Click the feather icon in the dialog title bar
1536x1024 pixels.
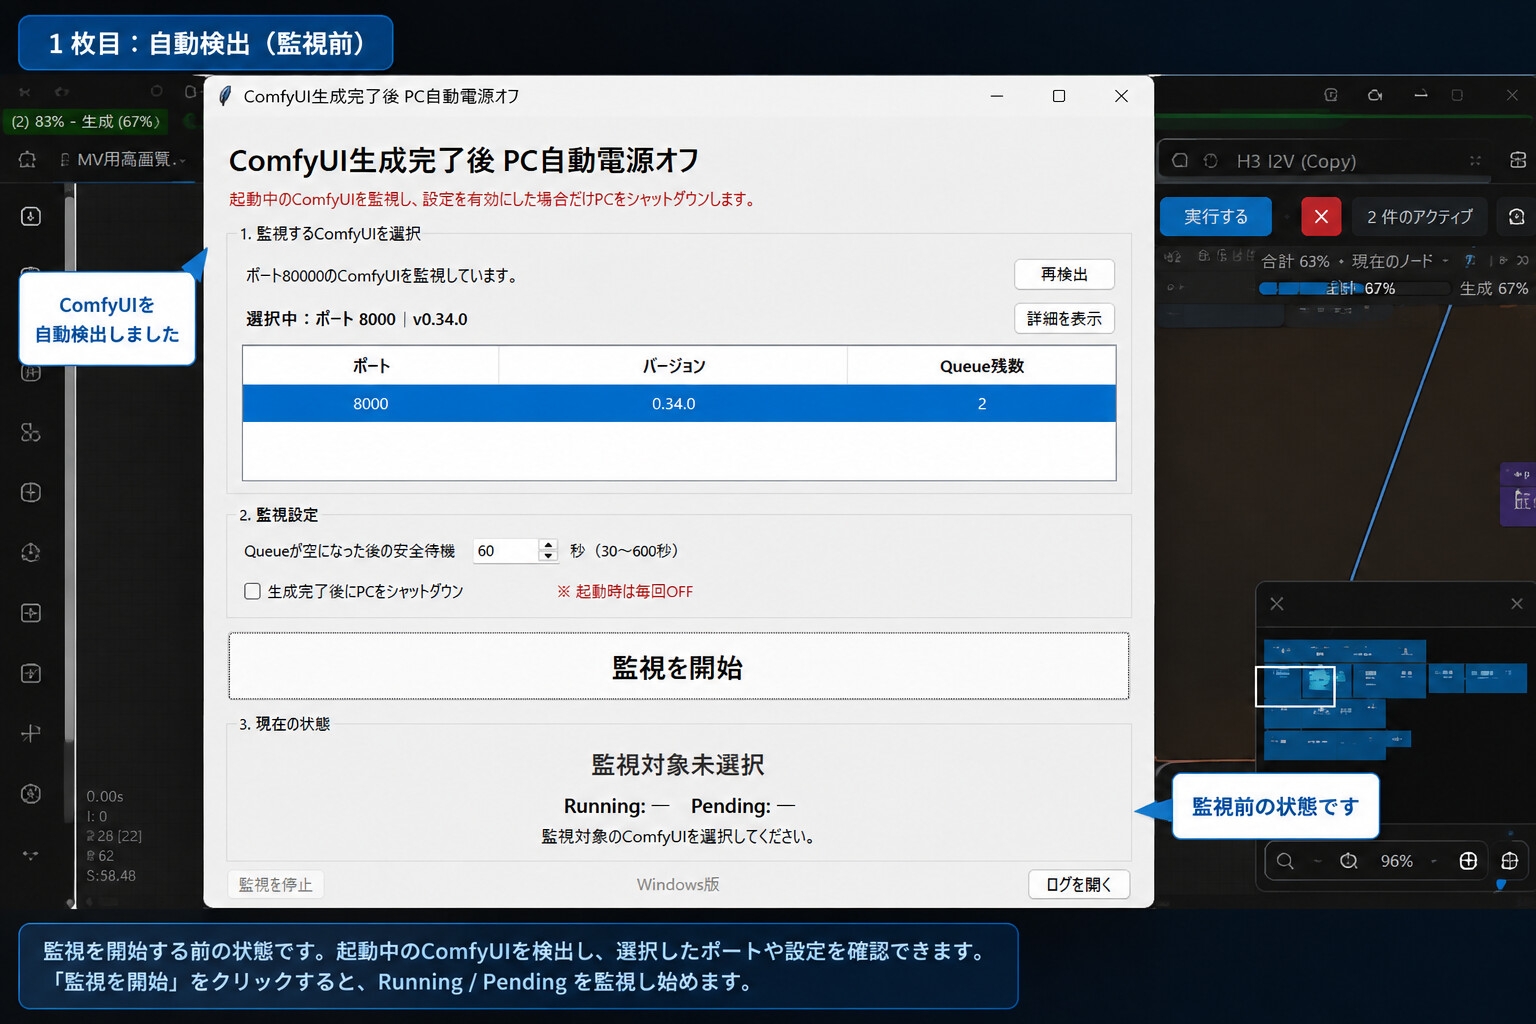click(225, 96)
